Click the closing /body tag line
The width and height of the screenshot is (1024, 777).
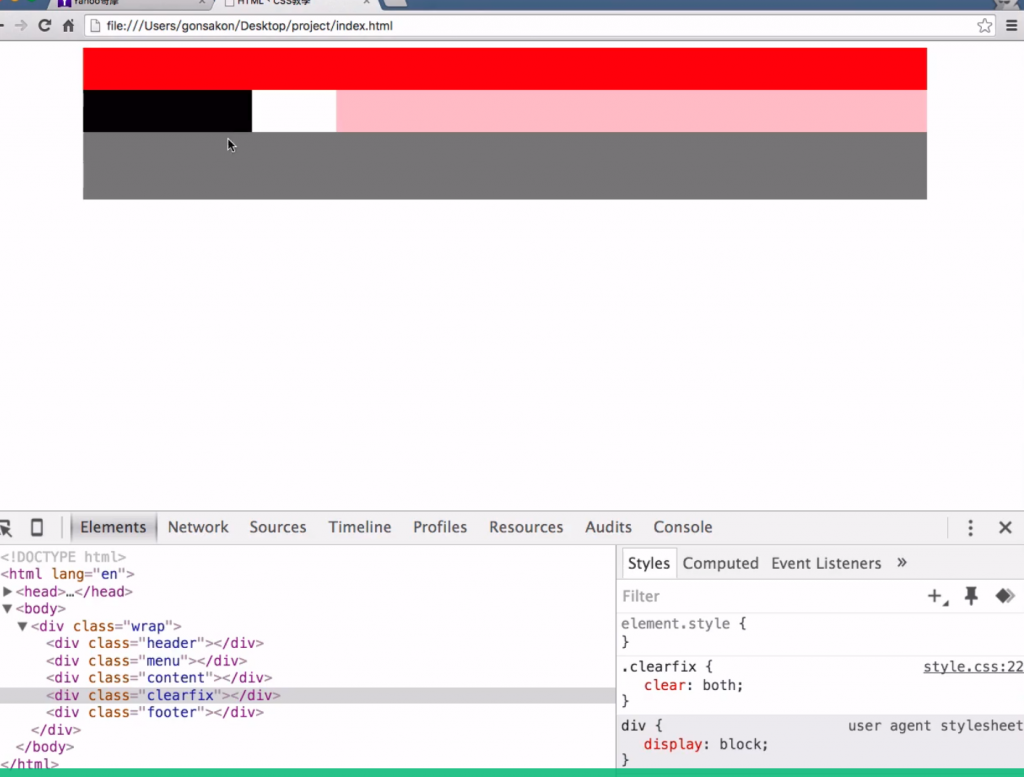coord(44,747)
